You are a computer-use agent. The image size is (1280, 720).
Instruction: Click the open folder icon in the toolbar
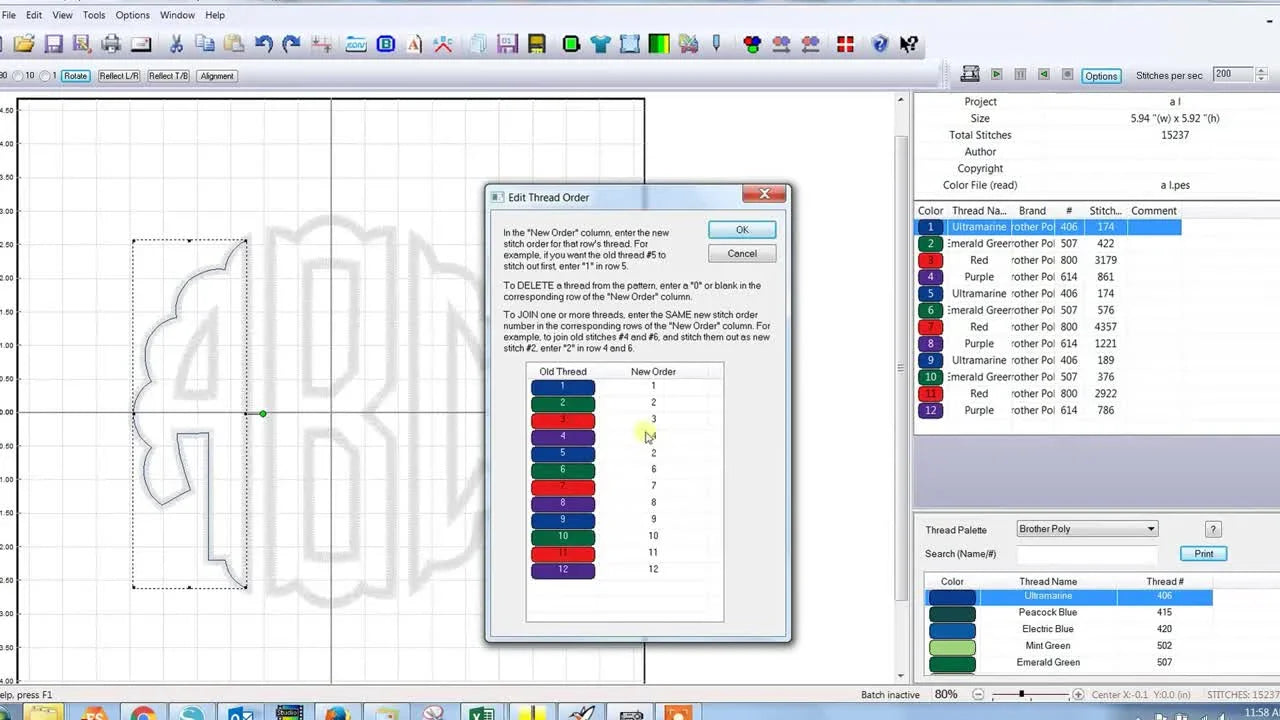coord(24,44)
